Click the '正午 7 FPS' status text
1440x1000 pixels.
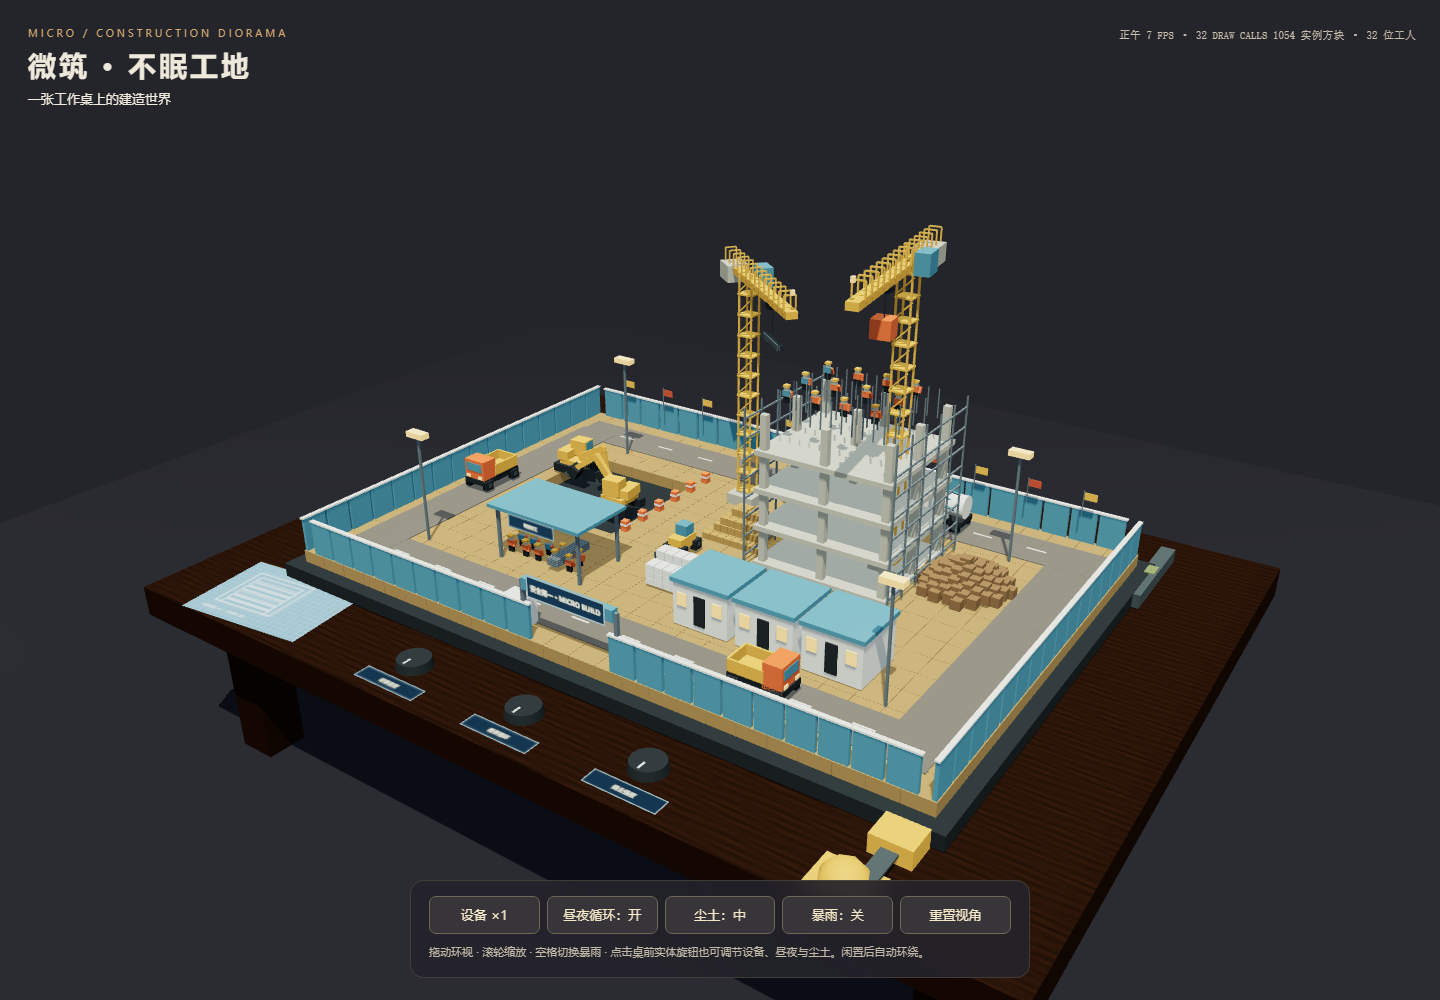tap(1147, 35)
